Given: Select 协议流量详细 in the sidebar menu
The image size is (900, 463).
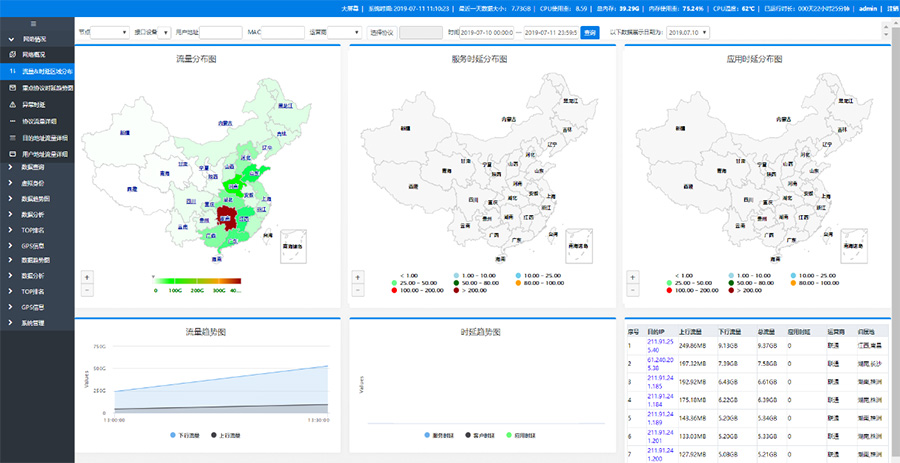Looking at the screenshot, I should tap(45, 121).
